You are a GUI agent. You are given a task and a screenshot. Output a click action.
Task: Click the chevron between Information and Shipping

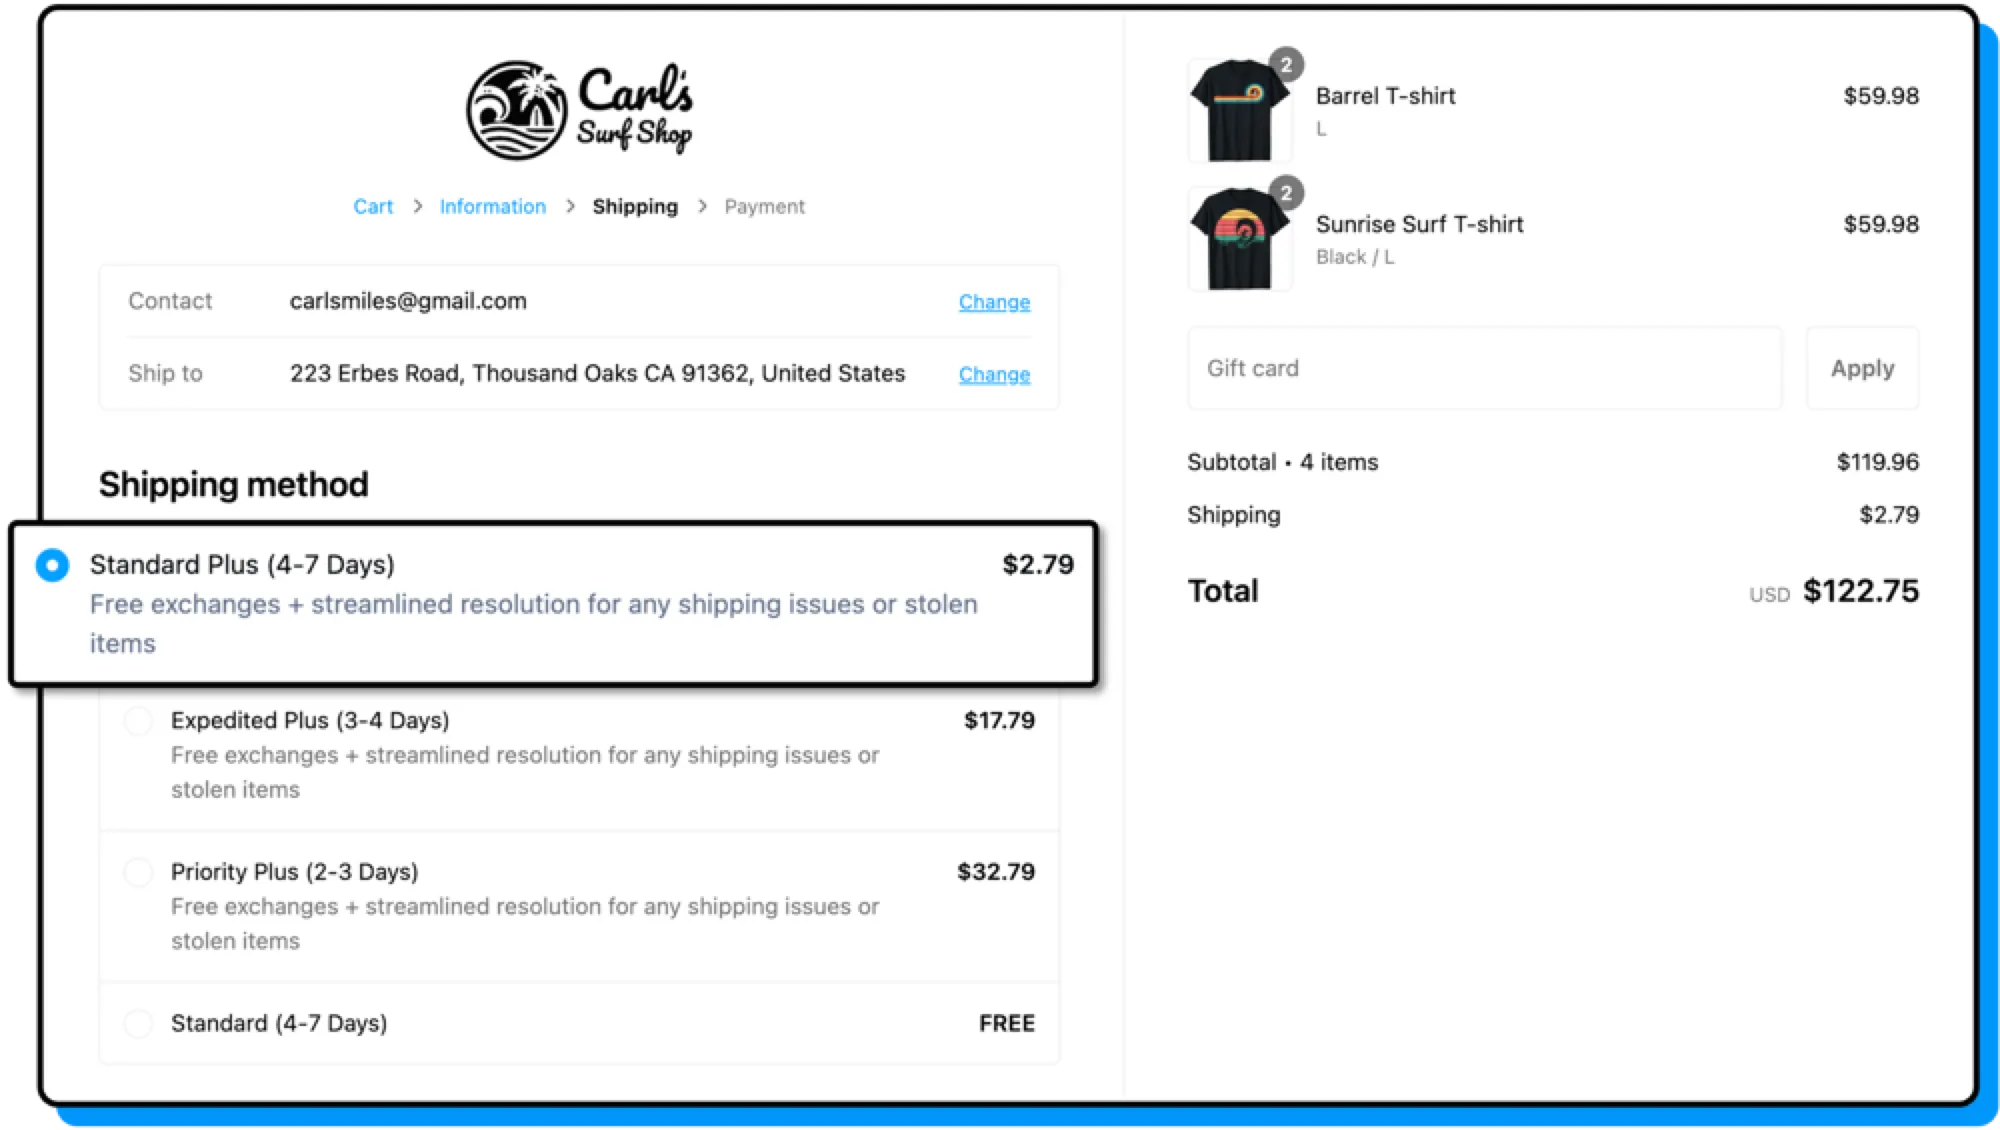coord(570,207)
